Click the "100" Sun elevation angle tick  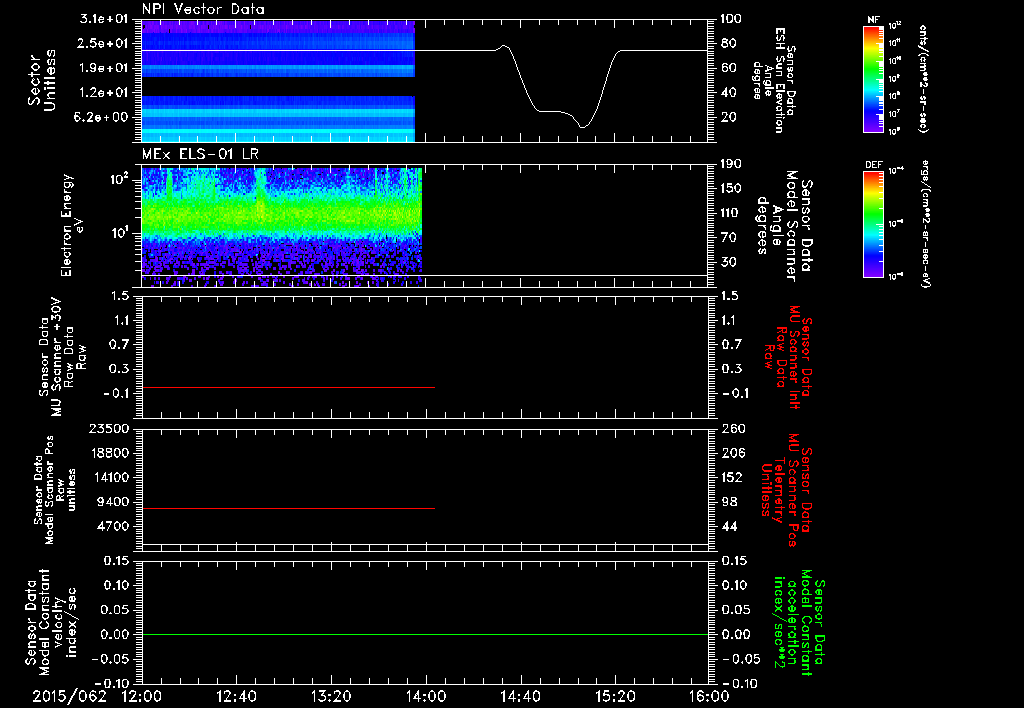coord(731,19)
